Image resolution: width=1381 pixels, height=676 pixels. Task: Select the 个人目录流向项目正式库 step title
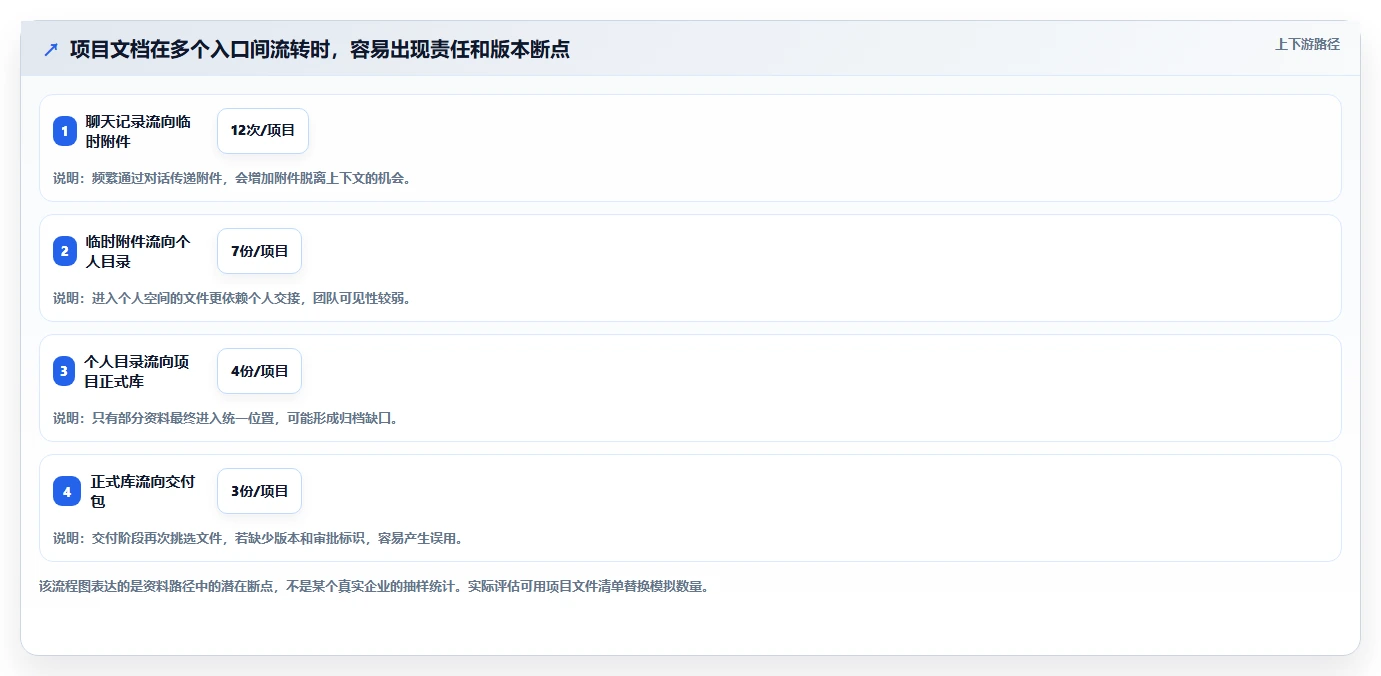coord(137,371)
